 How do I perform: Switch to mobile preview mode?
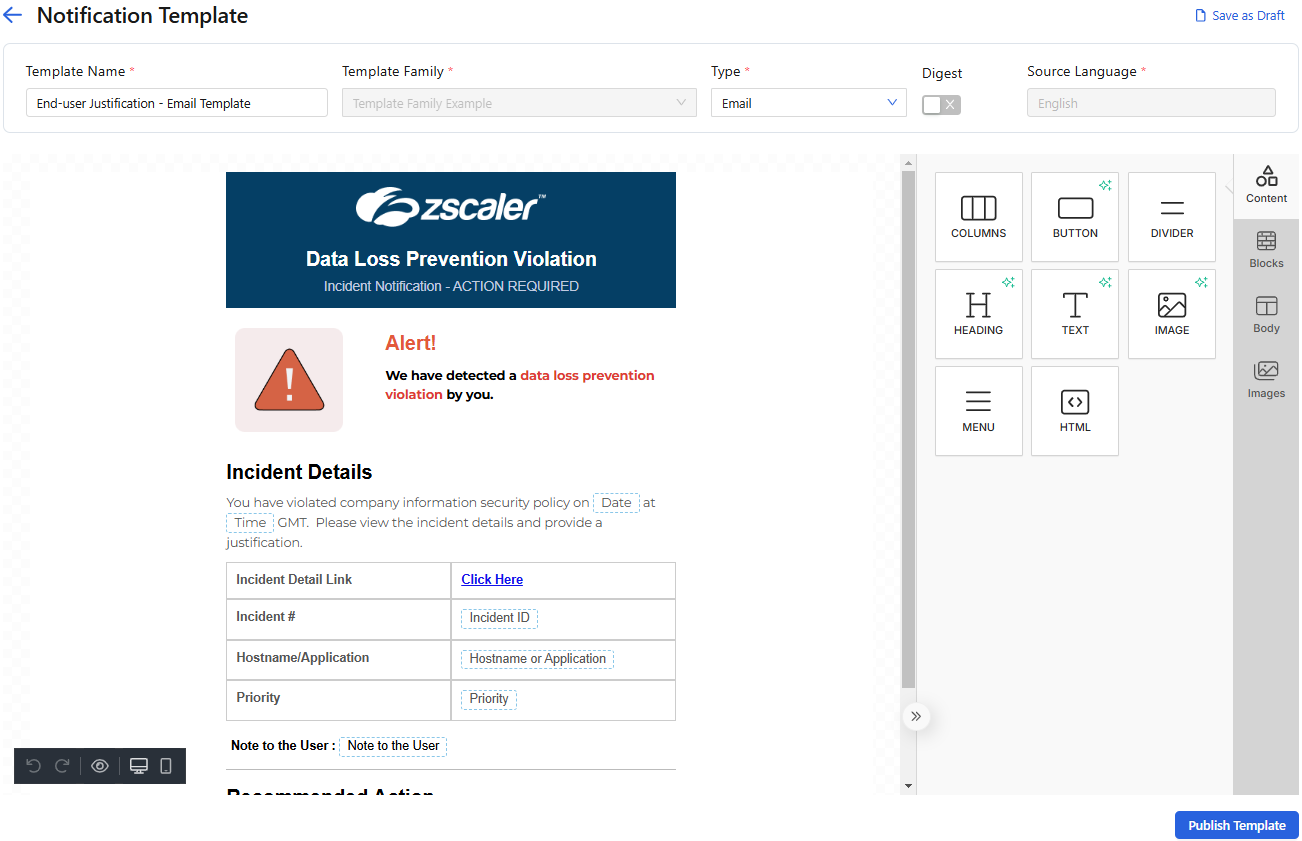click(x=165, y=765)
